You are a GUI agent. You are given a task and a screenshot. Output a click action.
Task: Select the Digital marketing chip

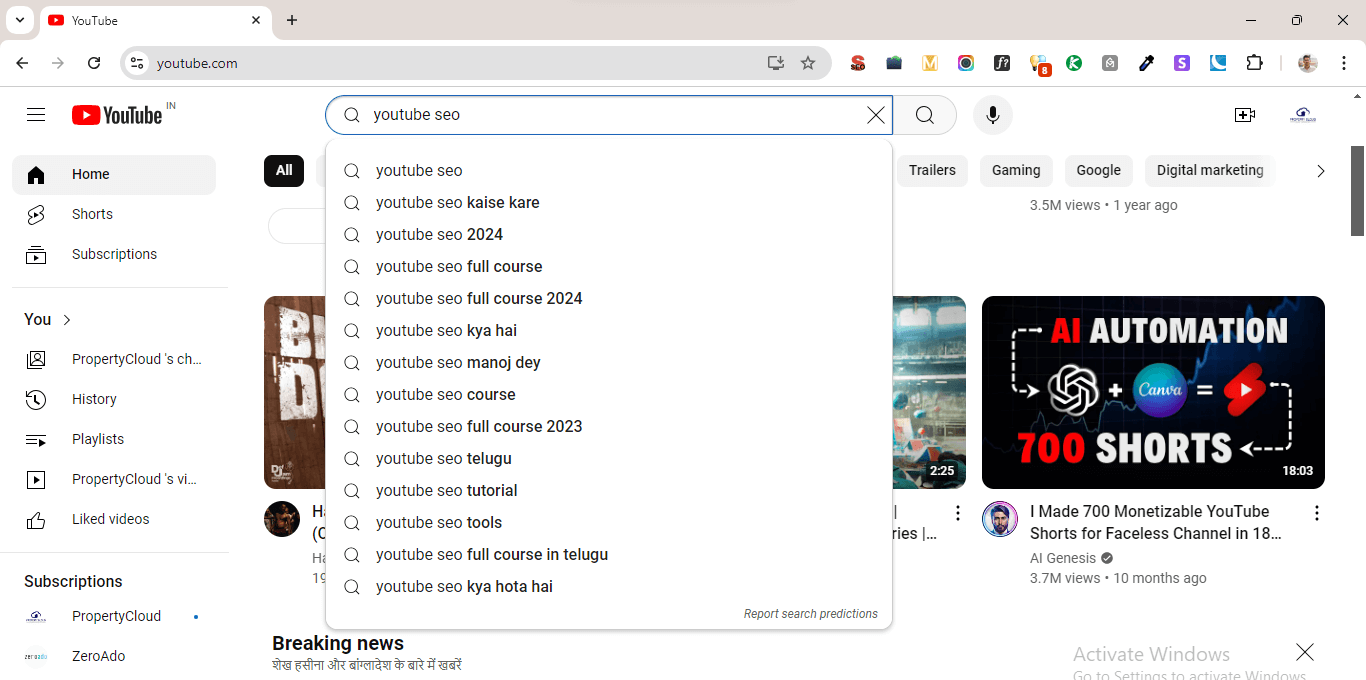1210,170
